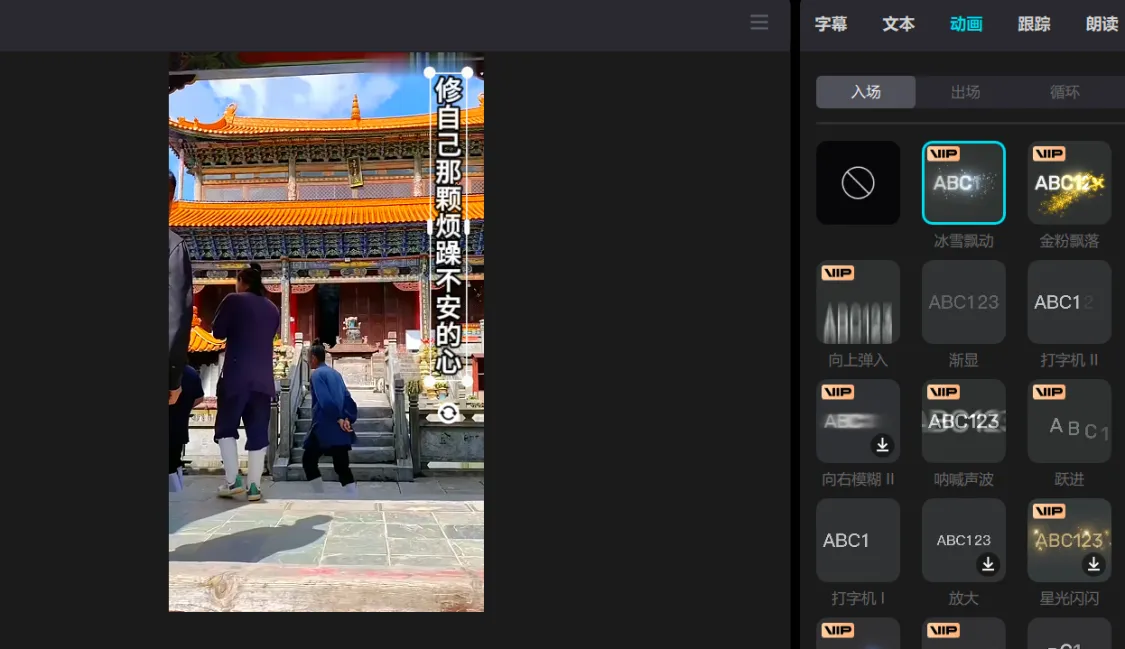Click the rotate handle below the text box
This screenshot has width=1125, height=649.
coord(448,413)
